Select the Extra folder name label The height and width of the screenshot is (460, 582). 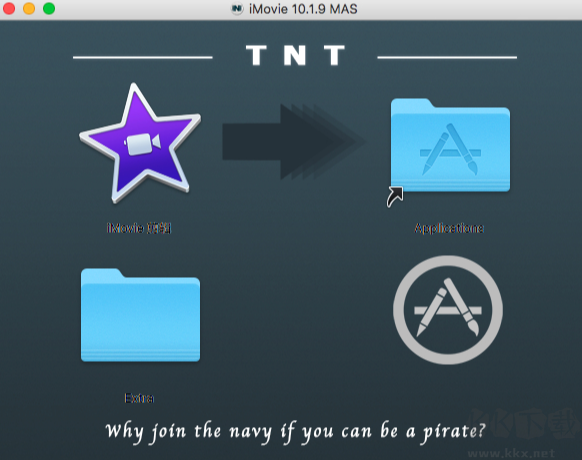pyautogui.click(x=139, y=398)
